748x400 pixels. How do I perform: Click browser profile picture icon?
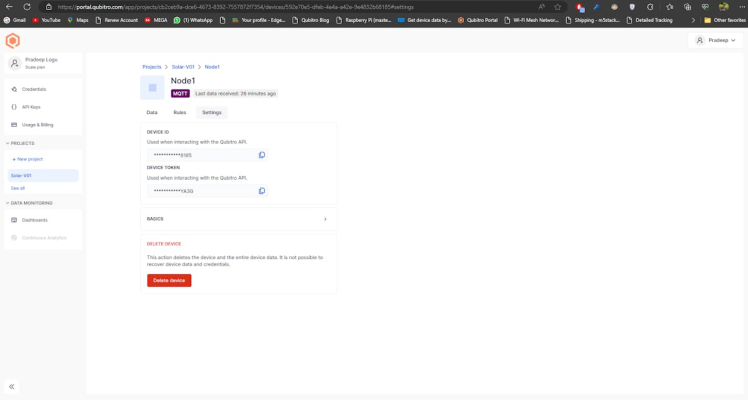[x=724, y=7]
